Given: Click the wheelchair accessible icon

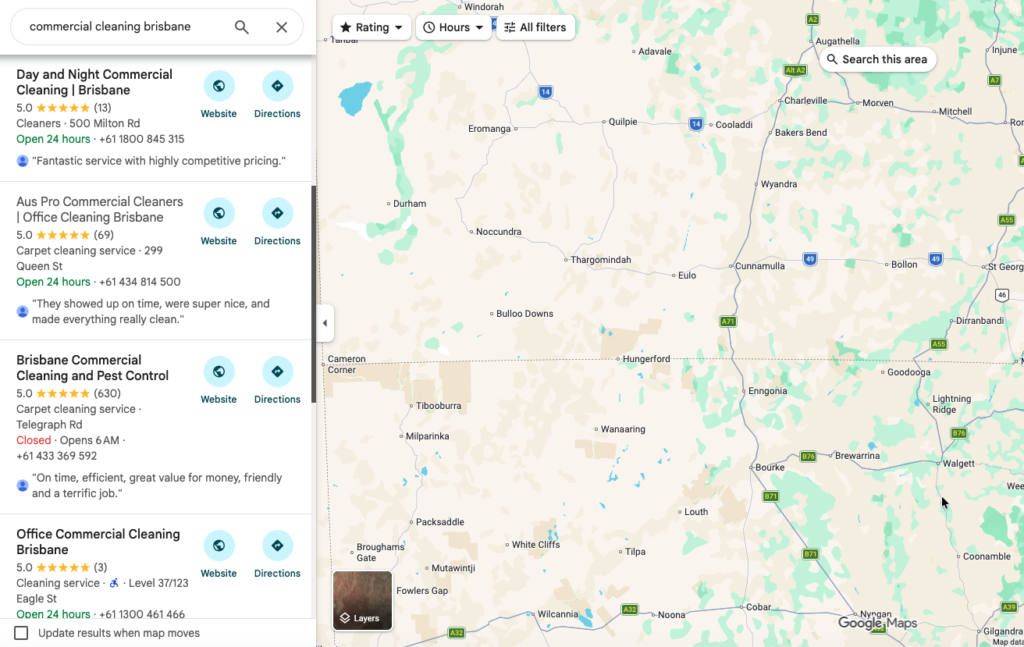Looking at the screenshot, I should 114,583.
